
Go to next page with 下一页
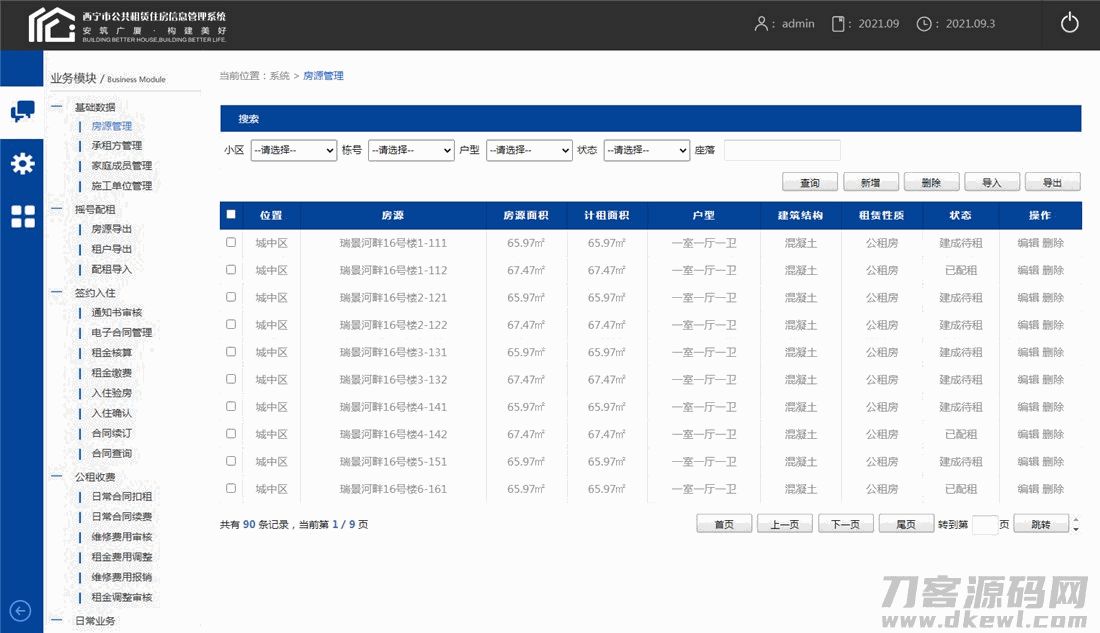(846, 525)
